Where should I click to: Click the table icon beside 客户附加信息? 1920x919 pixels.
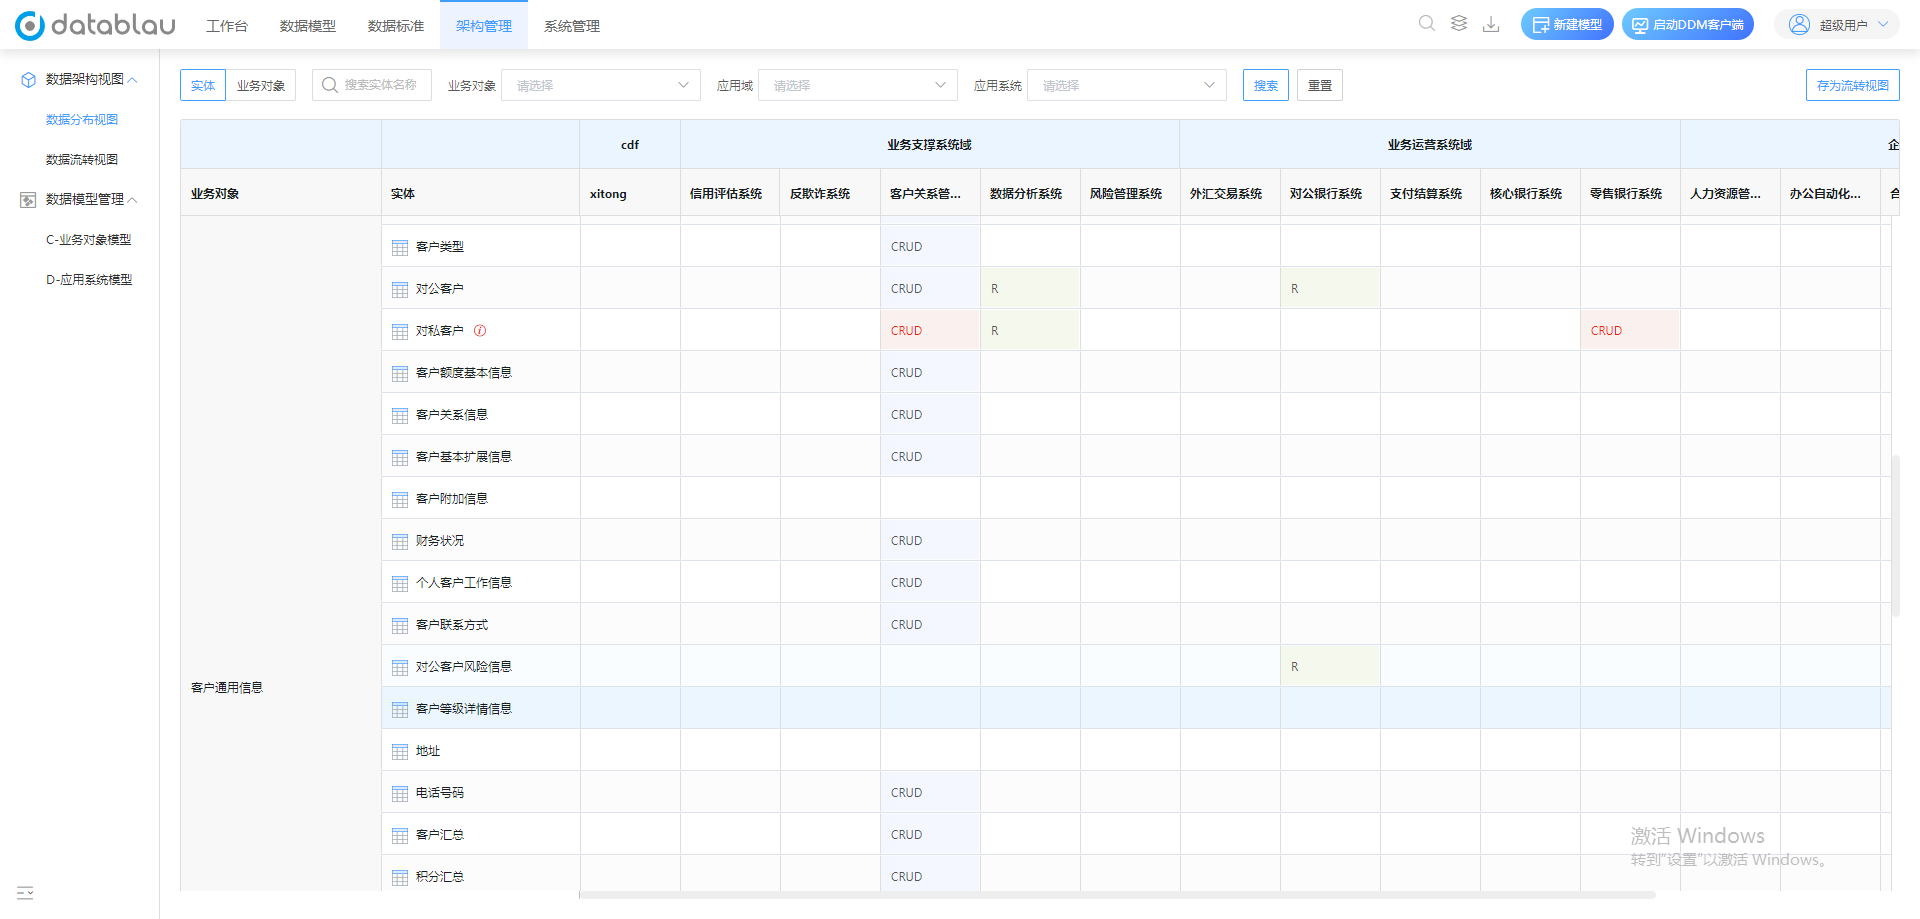(400, 499)
